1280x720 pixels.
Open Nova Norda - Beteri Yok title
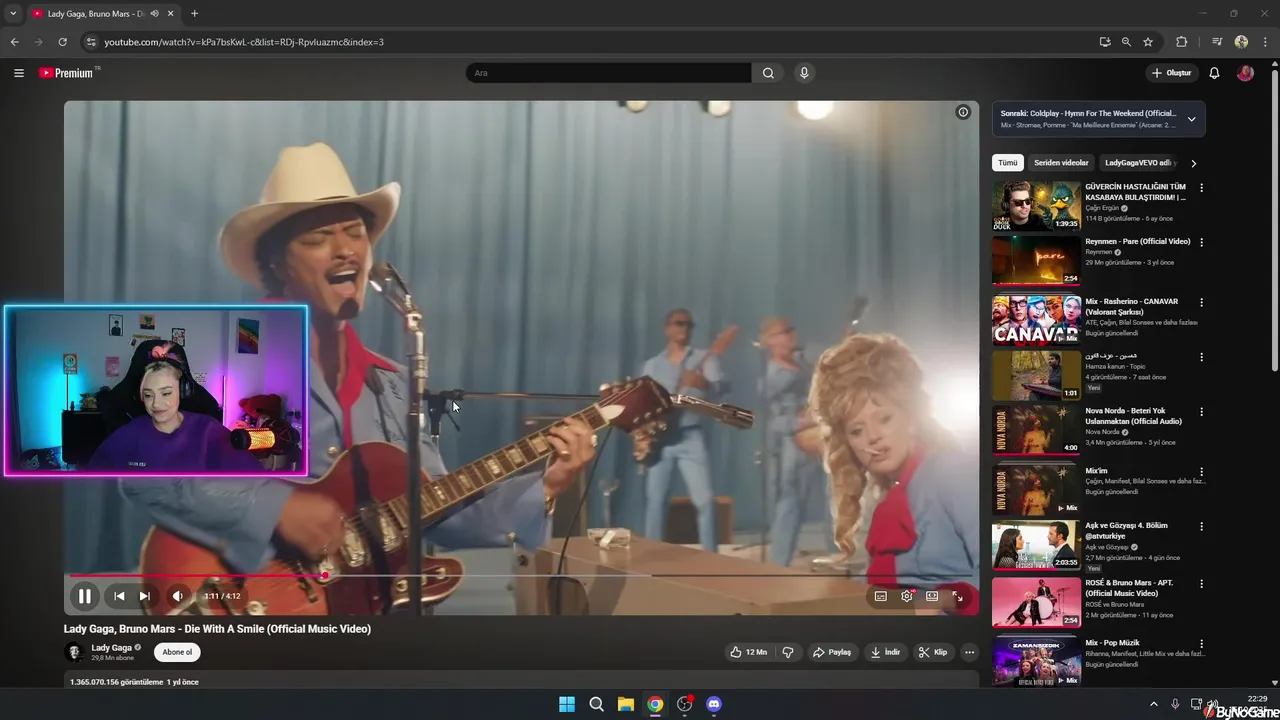pos(1133,416)
